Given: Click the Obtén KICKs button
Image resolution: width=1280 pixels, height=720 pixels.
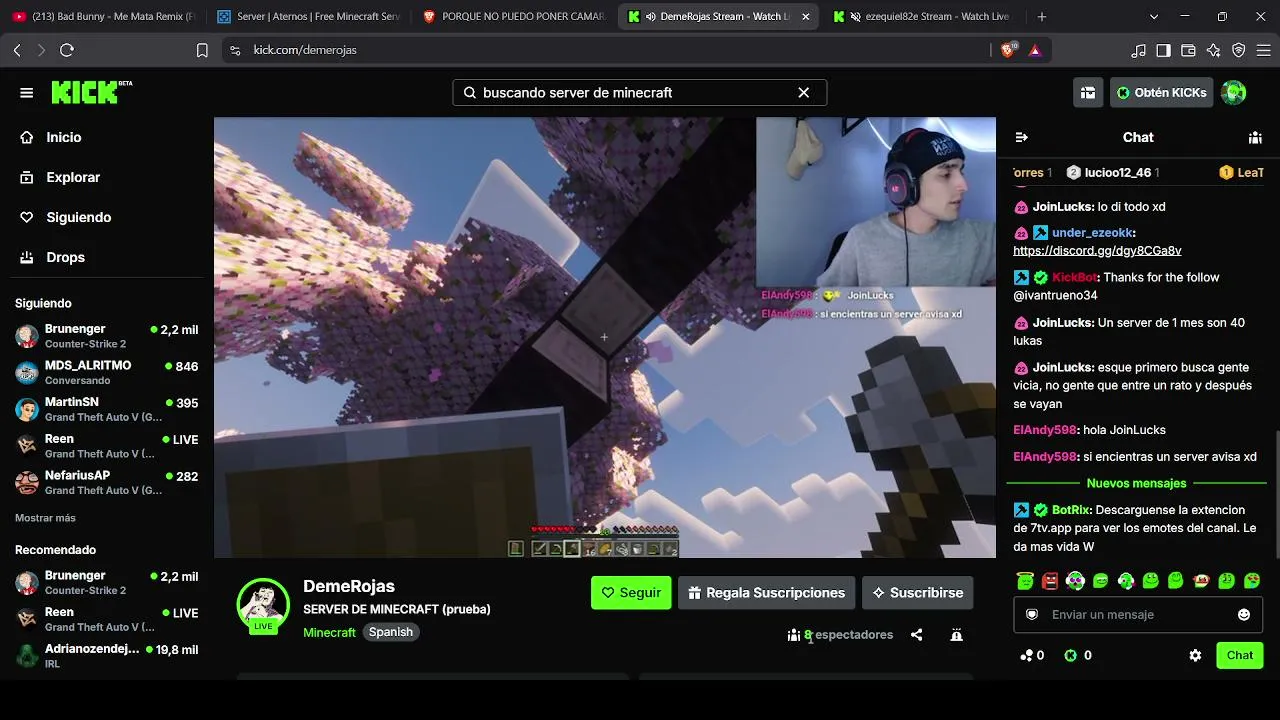Looking at the screenshot, I should [1161, 92].
